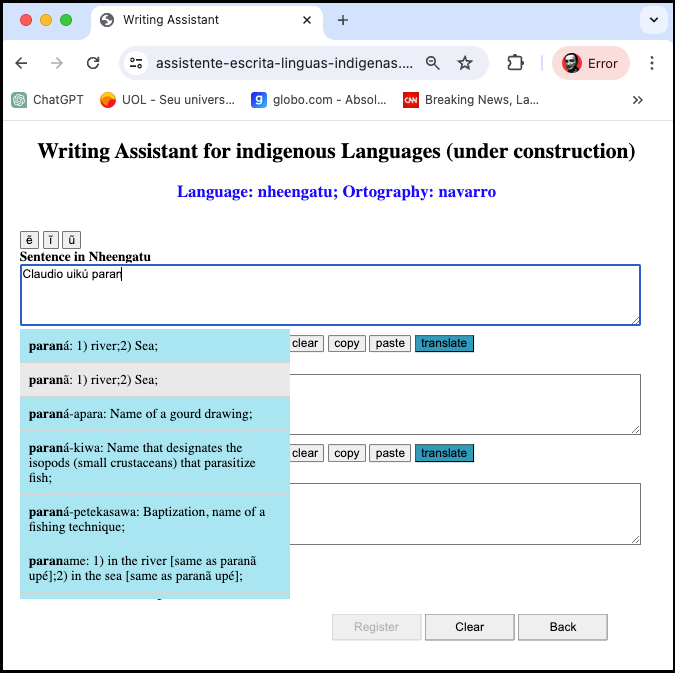
Task: Open the Chrome three-dot menu
Action: point(652,63)
